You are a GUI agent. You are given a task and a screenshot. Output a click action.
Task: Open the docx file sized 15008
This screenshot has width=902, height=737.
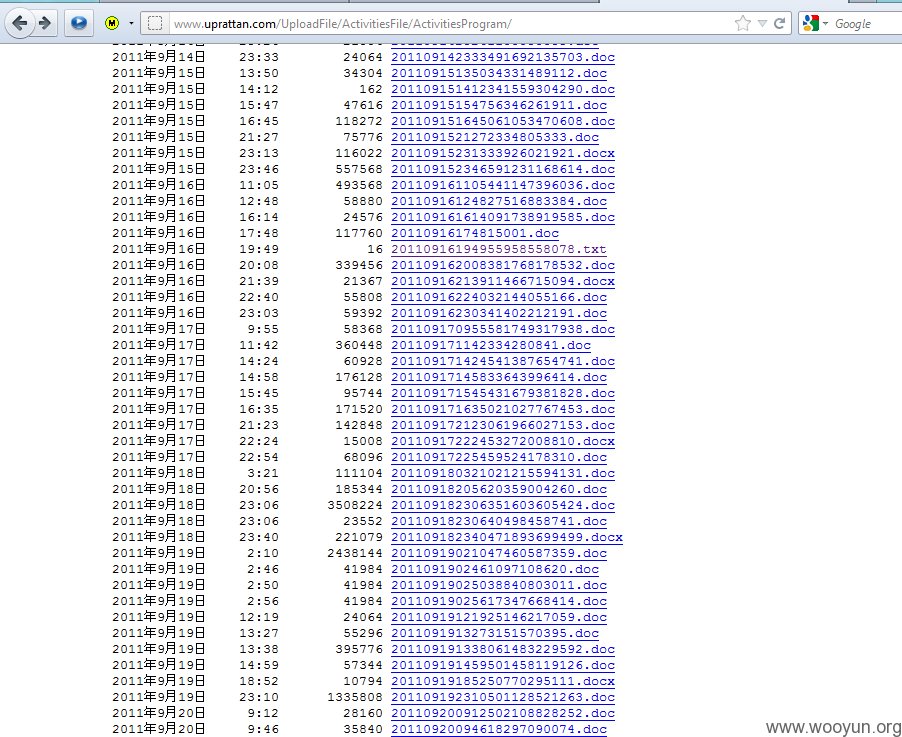[503, 442]
